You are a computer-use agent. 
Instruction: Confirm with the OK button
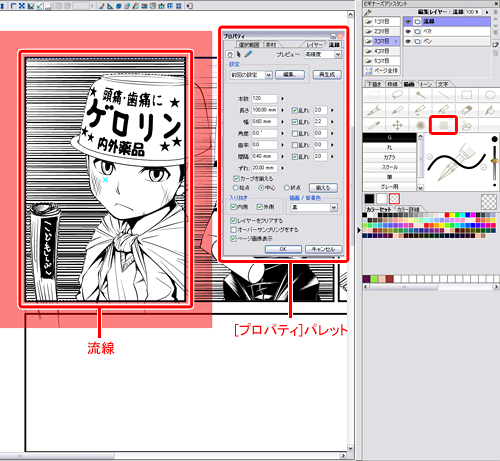coord(283,249)
